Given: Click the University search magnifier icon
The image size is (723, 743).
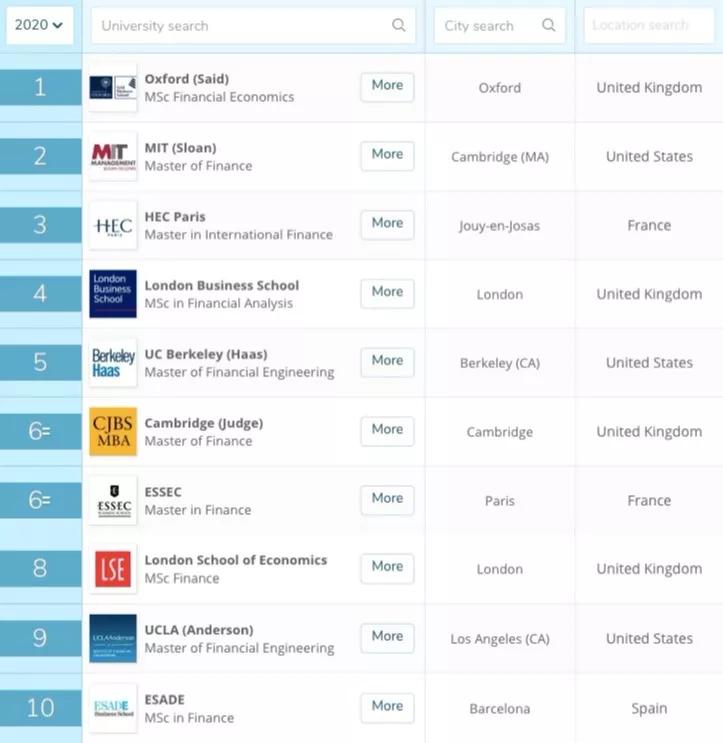Looking at the screenshot, I should [x=399, y=25].
